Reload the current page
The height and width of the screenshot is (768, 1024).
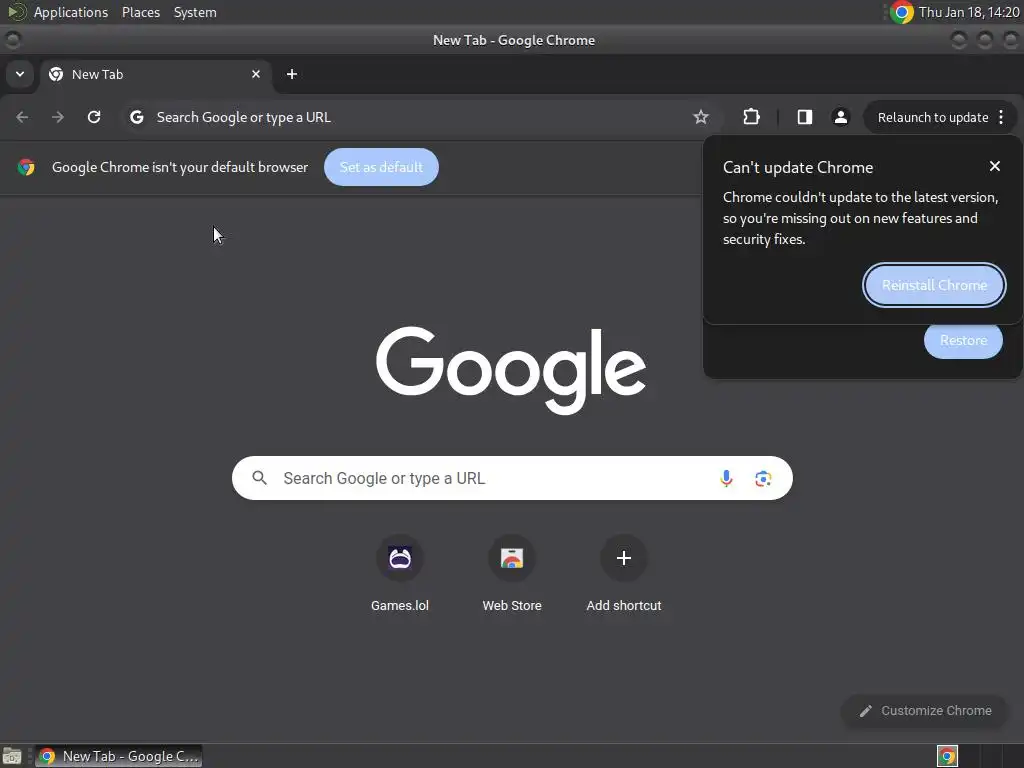tap(94, 117)
